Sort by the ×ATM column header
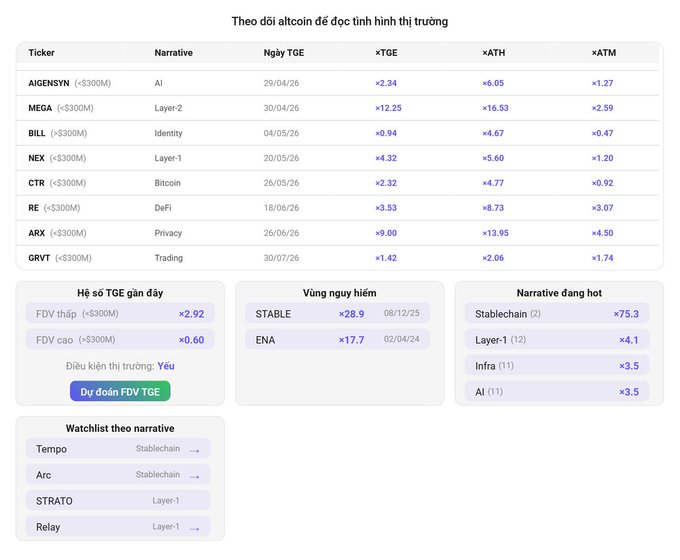Viewport: 680px width, 560px height. pos(604,52)
